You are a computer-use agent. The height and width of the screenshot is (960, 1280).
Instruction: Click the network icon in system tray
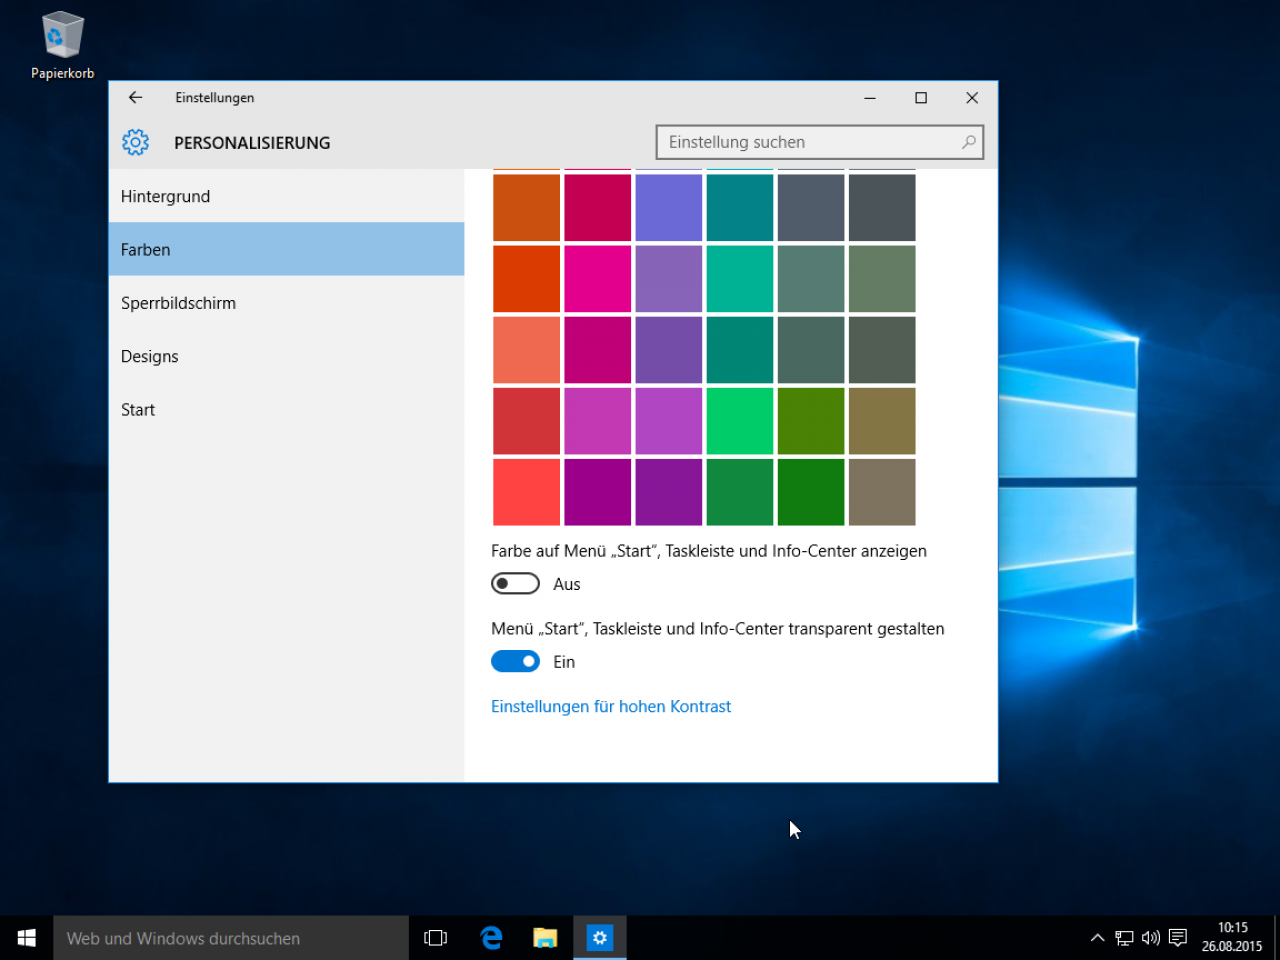click(1124, 938)
